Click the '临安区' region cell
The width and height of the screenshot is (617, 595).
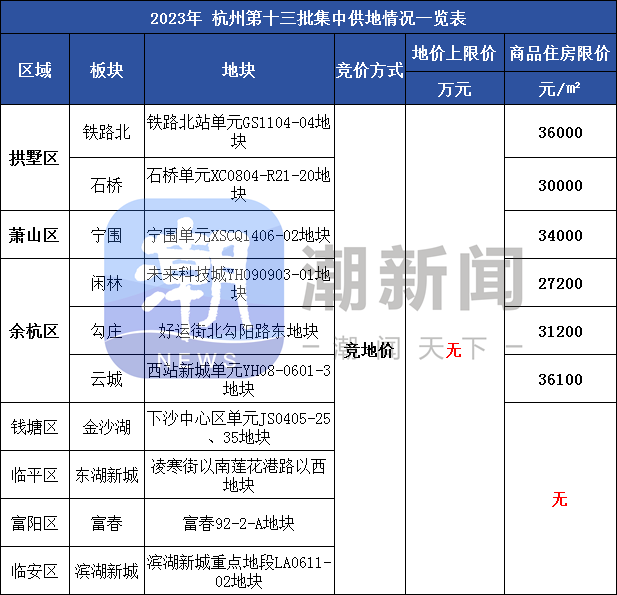pos(35,571)
